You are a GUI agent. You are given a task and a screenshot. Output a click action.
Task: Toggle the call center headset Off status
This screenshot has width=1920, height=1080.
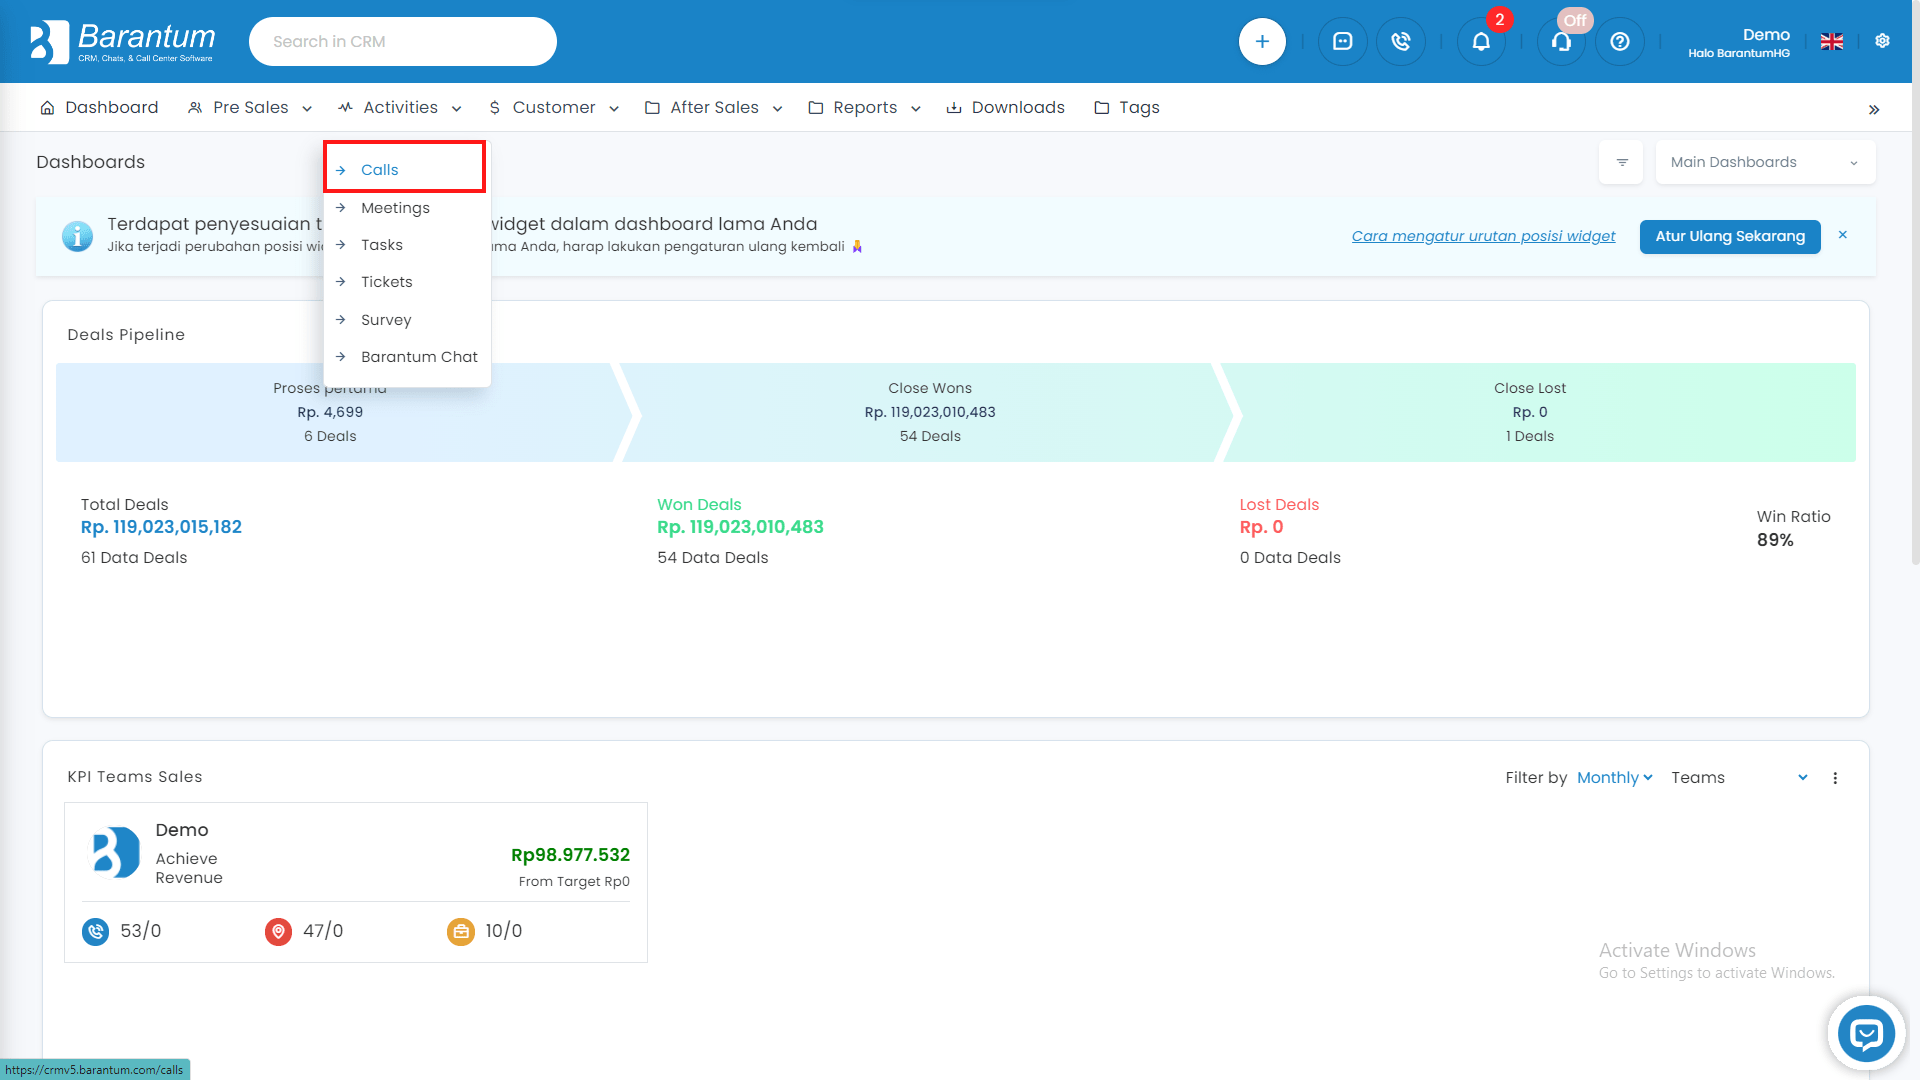click(x=1561, y=41)
